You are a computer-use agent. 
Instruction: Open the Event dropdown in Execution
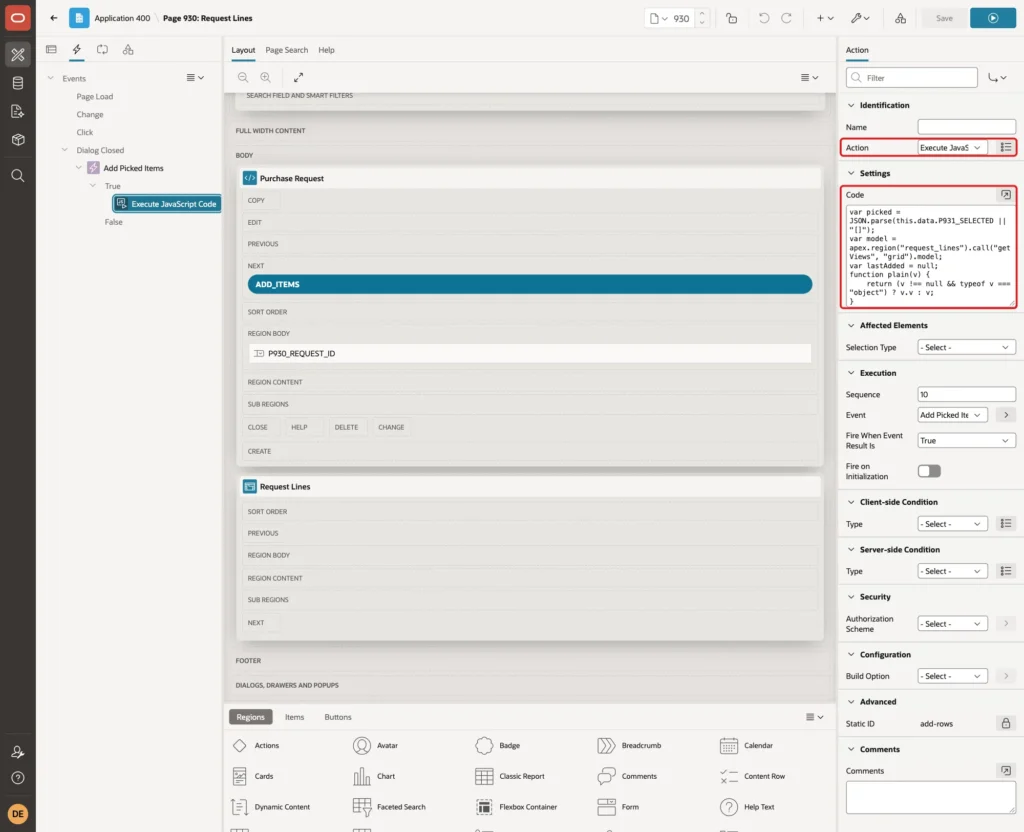952,415
